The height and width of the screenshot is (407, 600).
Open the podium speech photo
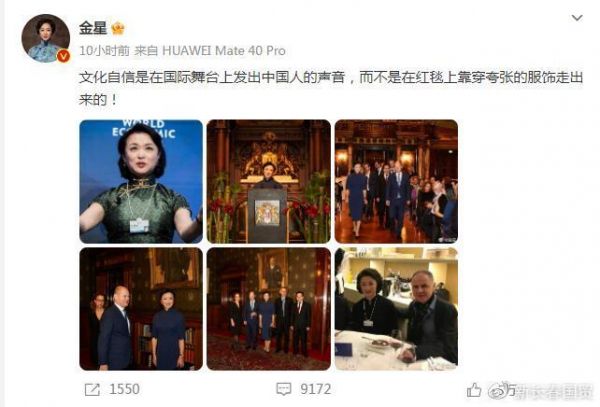[269, 181]
